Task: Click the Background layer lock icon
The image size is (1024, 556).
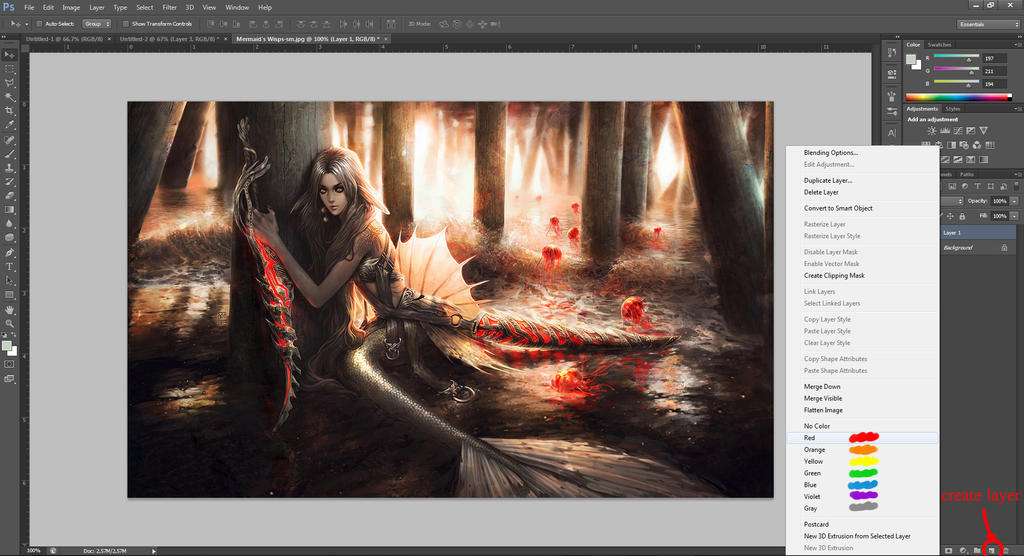Action: 1004,248
